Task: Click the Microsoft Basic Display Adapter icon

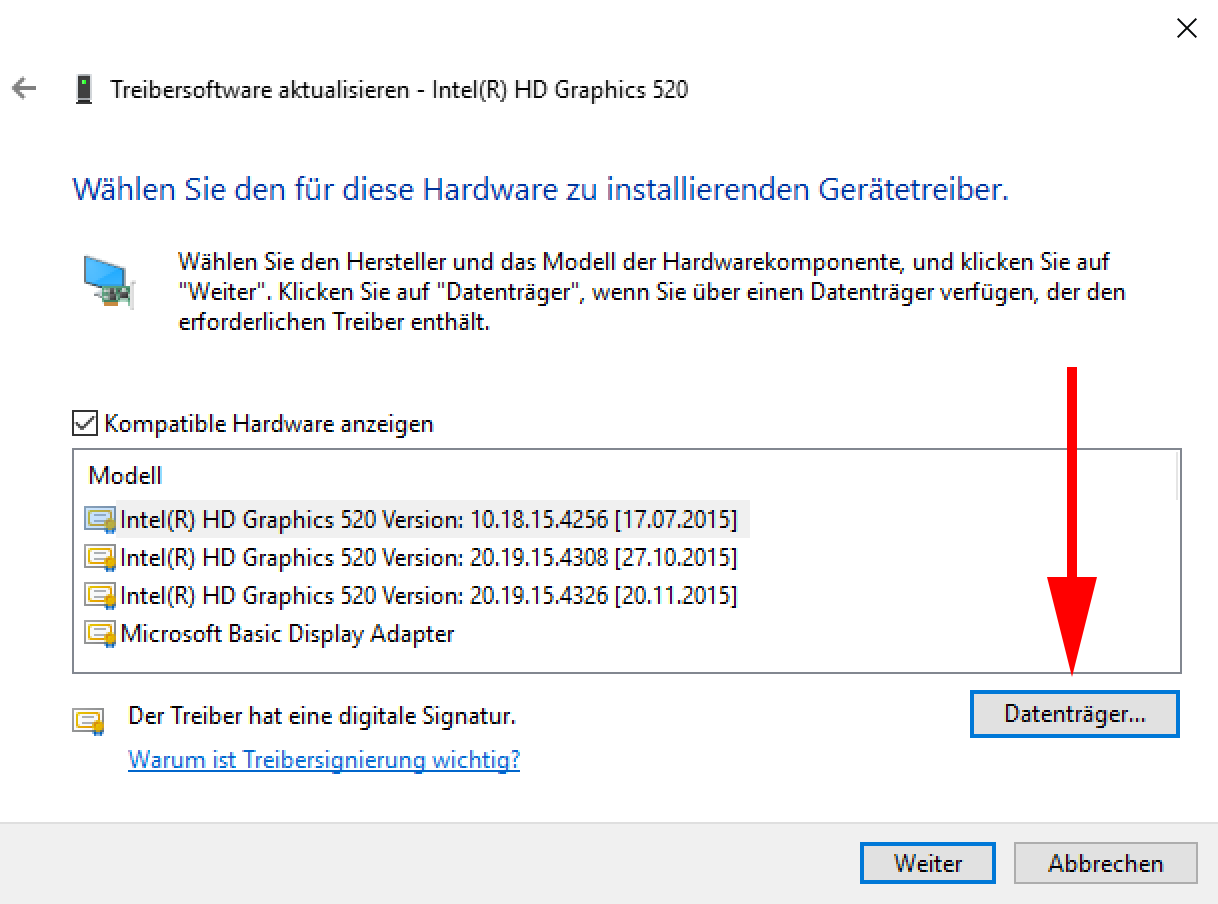Action: pyautogui.click(x=101, y=633)
